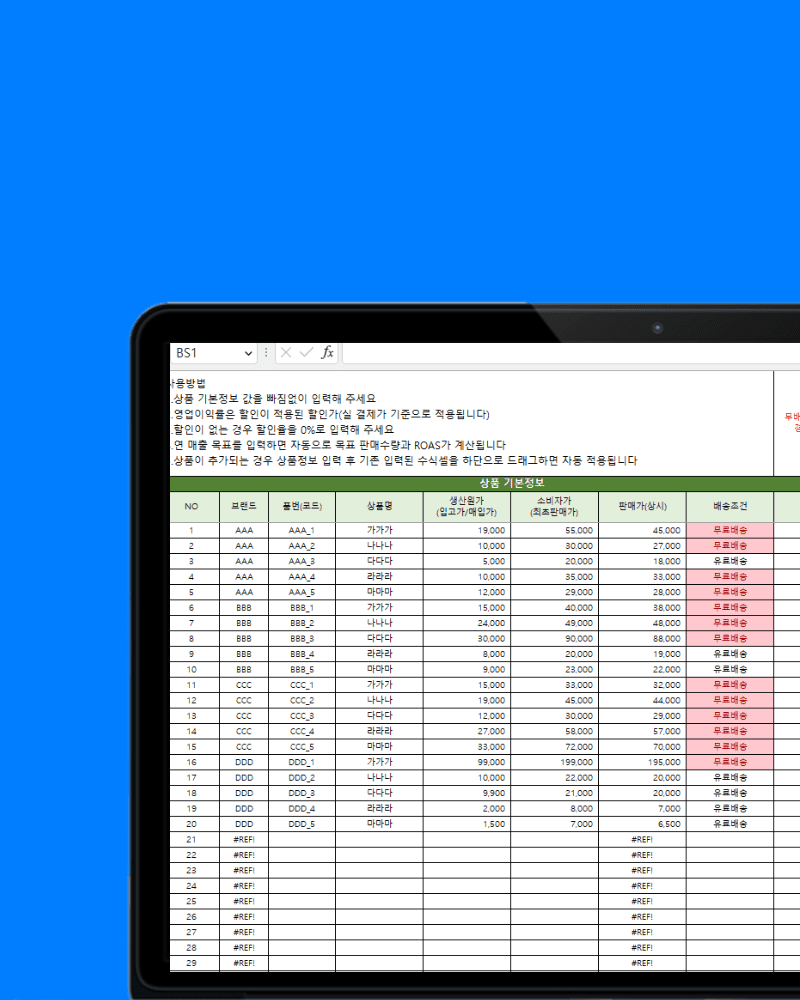Select the NO column header
The height and width of the screenshot is (1000, 800).
[x=195, y=506]
